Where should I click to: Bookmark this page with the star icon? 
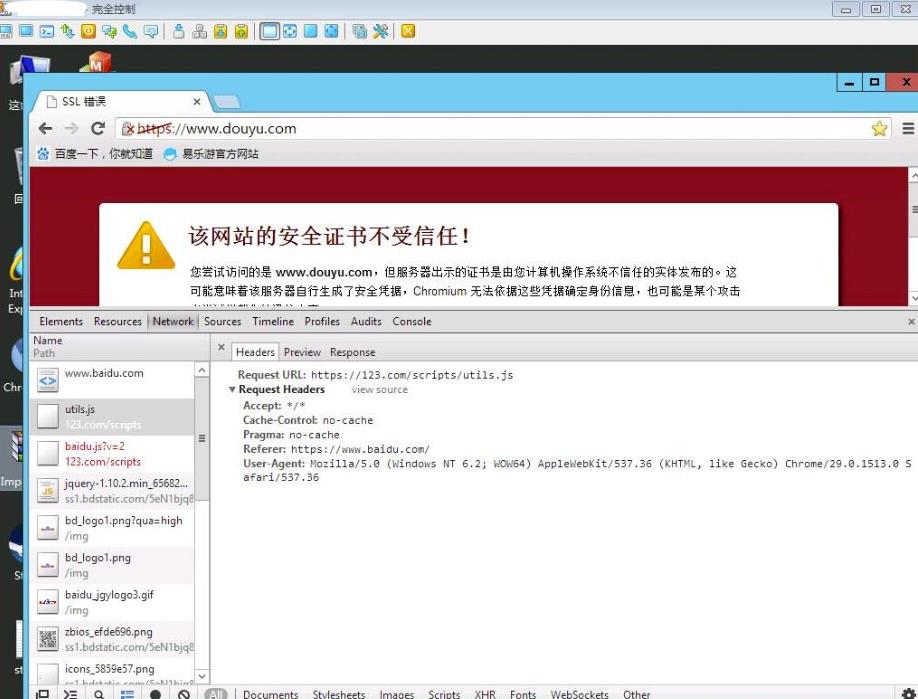click(x=879, y=128)
